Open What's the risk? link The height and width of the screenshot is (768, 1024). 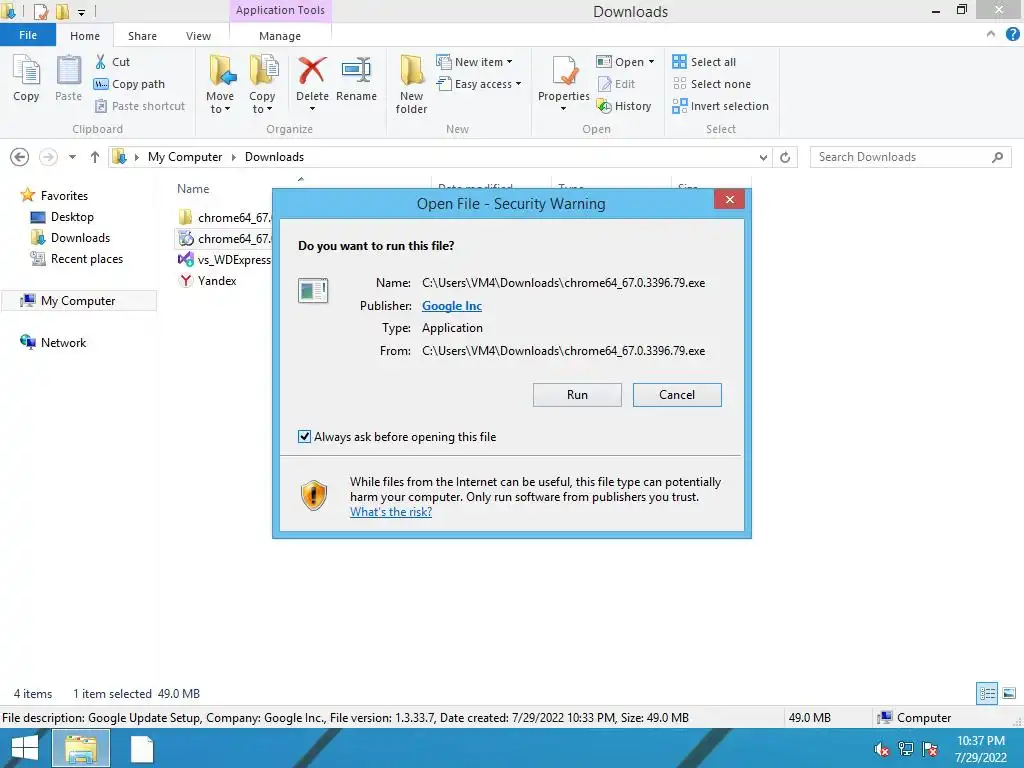(391, 512)
